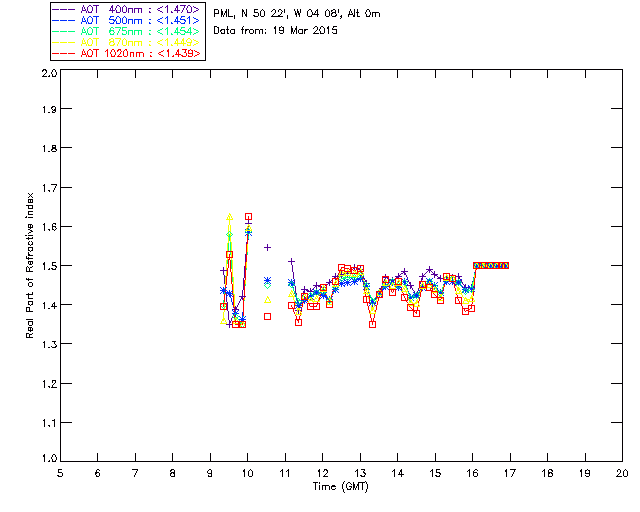
Task: Click the y-axis tick label 1.5
Action: [49, 266]
